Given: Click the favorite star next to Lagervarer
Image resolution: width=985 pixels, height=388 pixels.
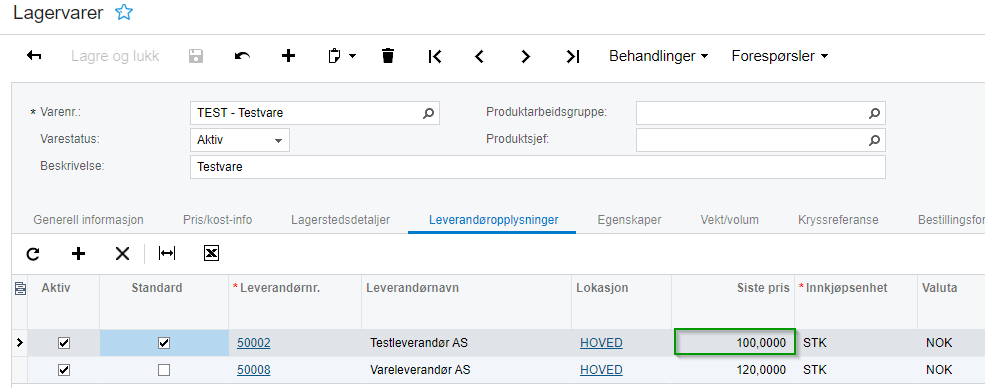Looking at the screenshot, I should (124, 13).
